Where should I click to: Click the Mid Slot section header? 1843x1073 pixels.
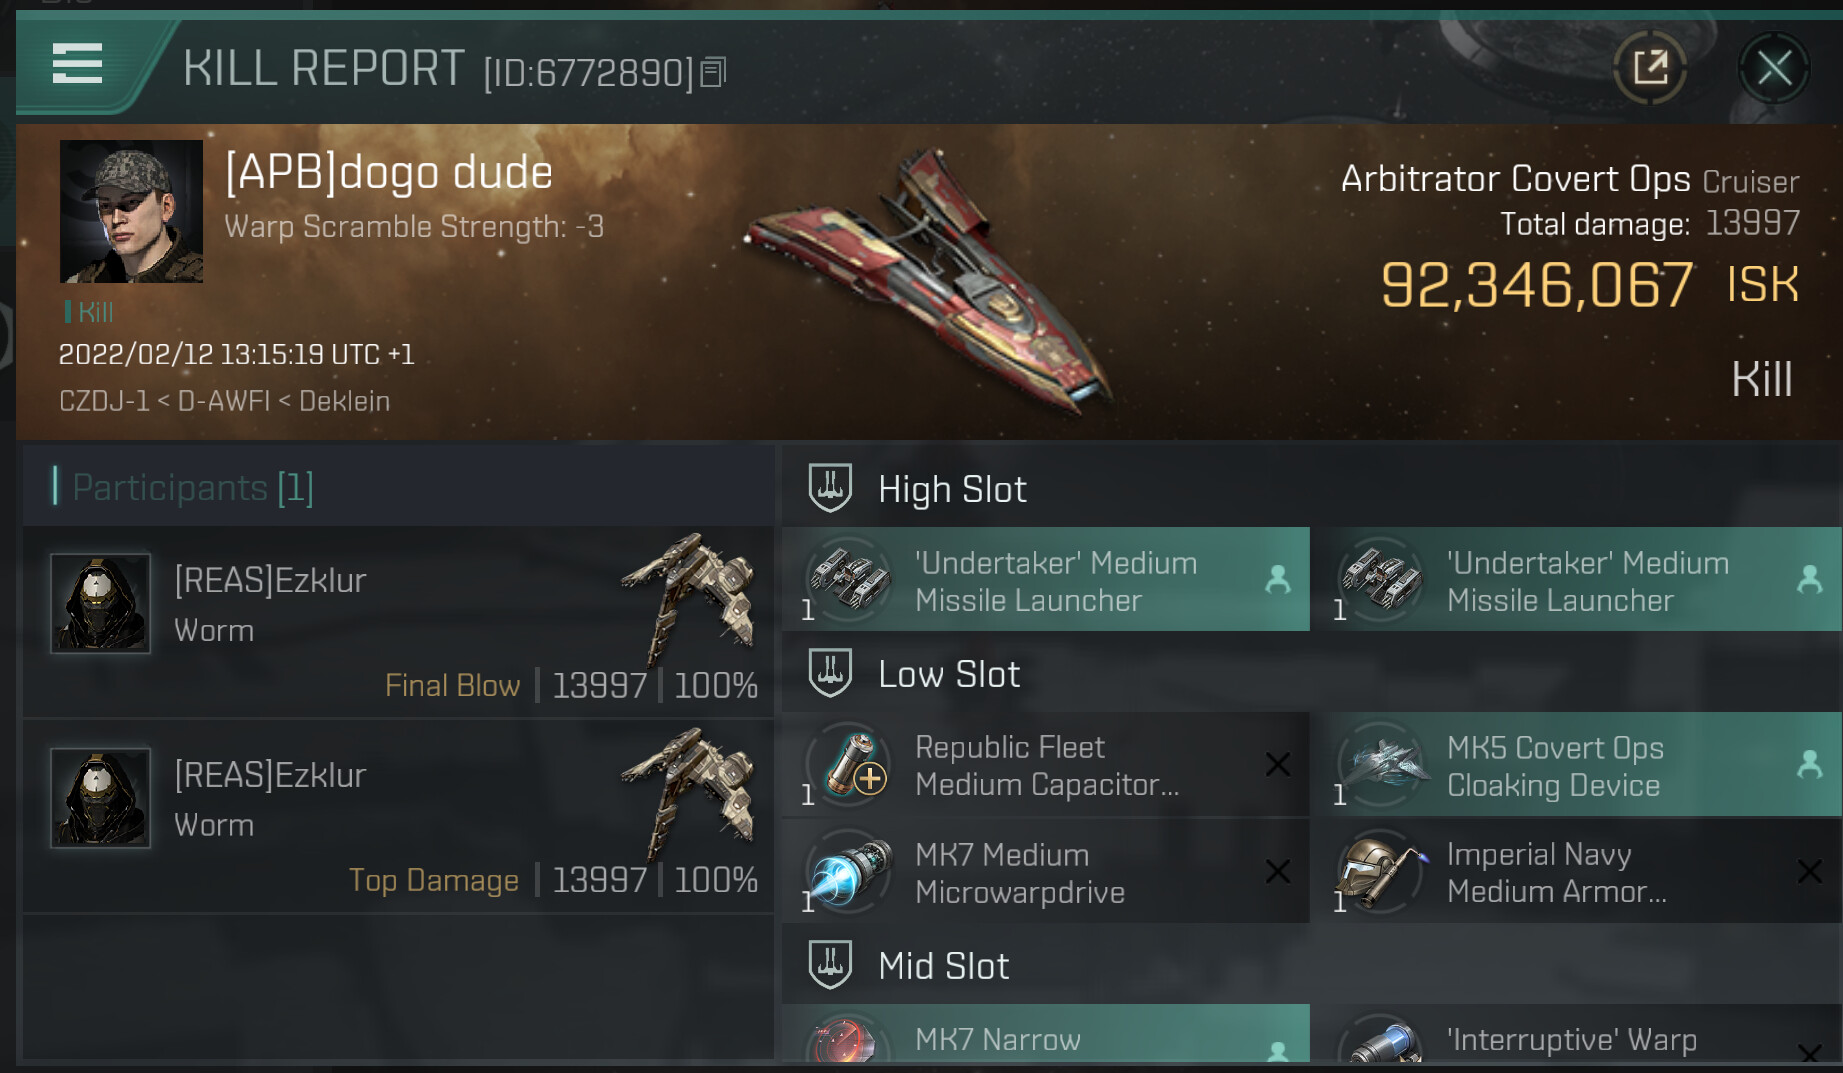pos(943,966)
